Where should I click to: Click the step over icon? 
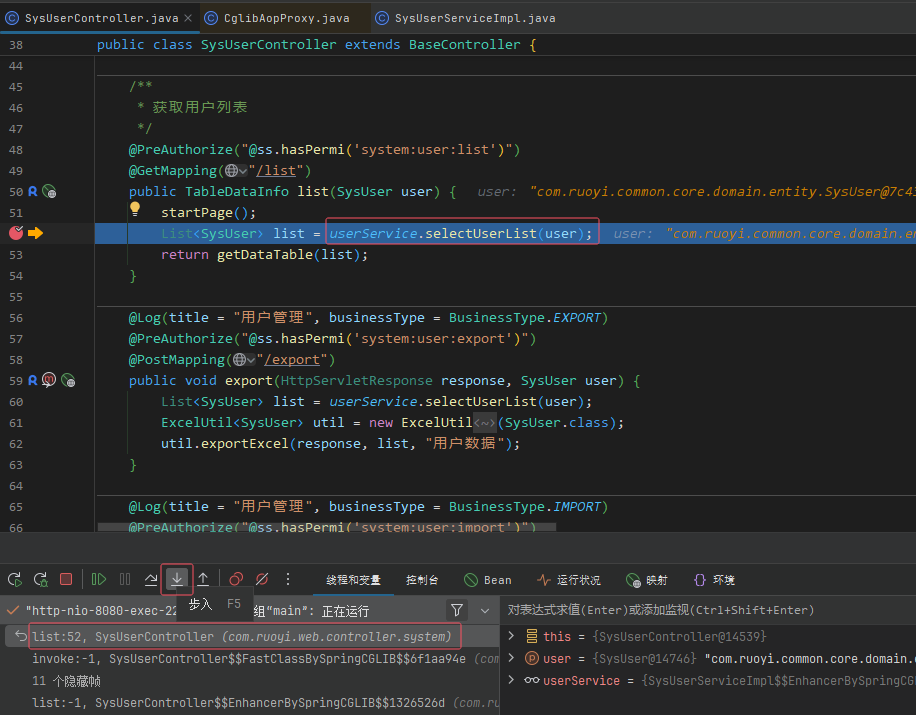pyautogui.click(x=151, y=579)
